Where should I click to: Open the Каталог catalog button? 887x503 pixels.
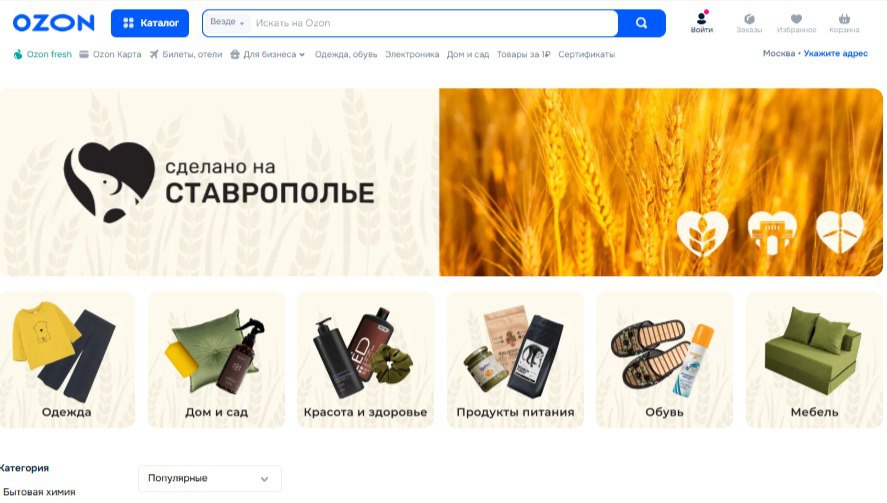pos(150,23)
